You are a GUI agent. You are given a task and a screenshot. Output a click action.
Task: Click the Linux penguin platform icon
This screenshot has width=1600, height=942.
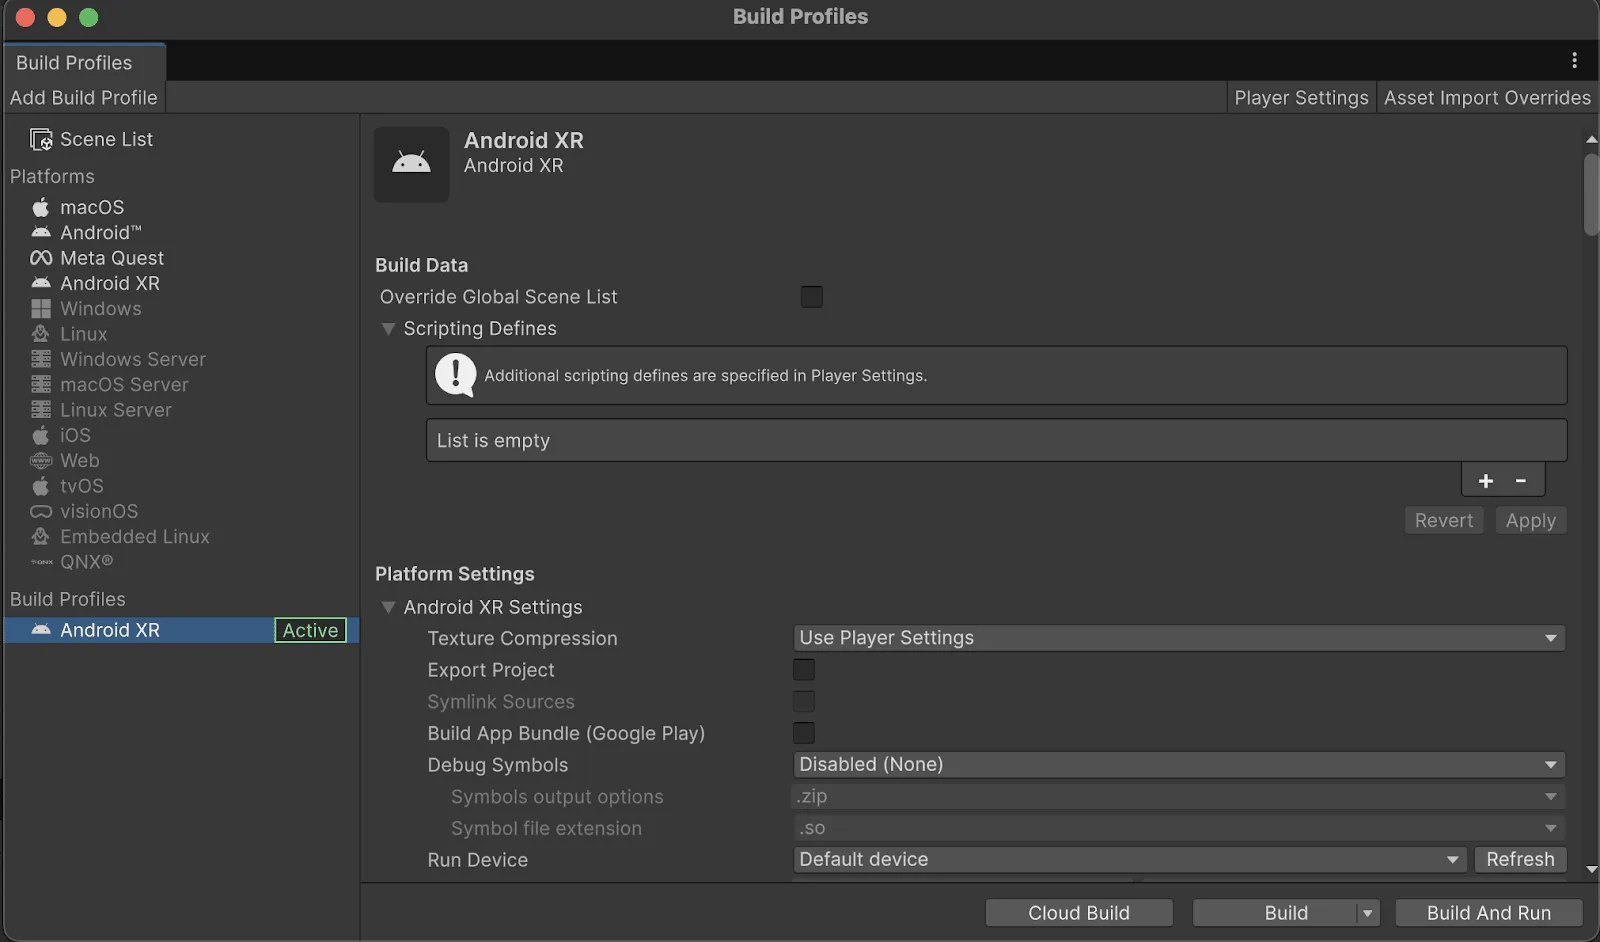[41, 334]
